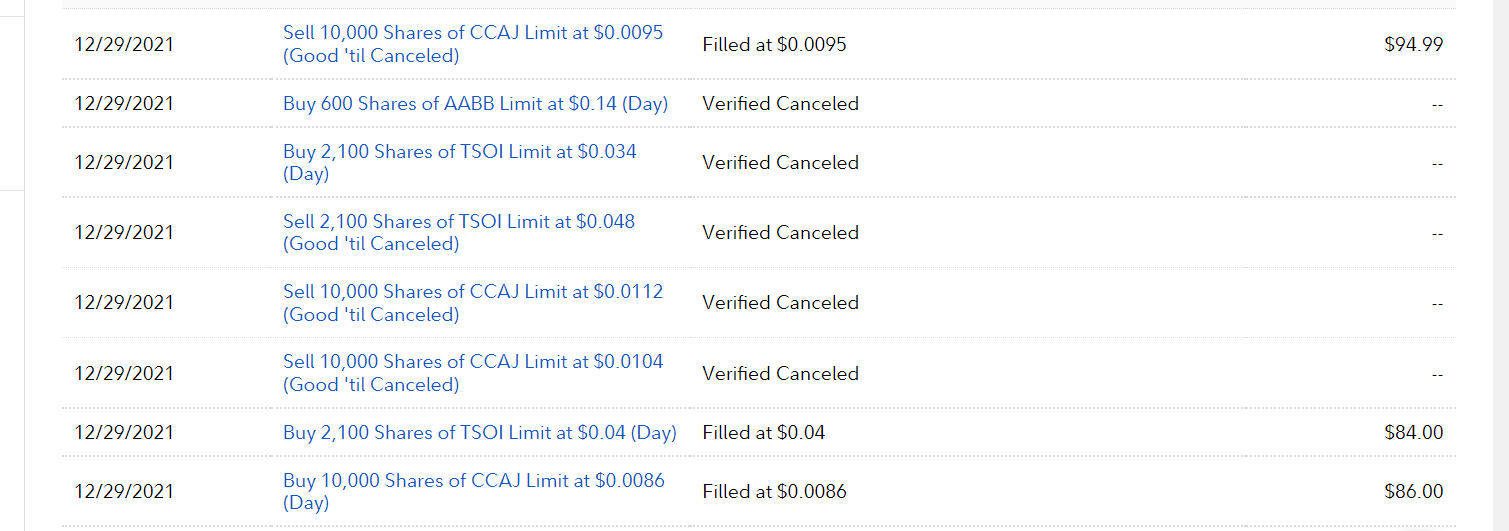The width and height of the screenshot is (1509, 531).
Task: Open the Sell CCAJ Limit at $0.0095 order
Action: point(473,33)
